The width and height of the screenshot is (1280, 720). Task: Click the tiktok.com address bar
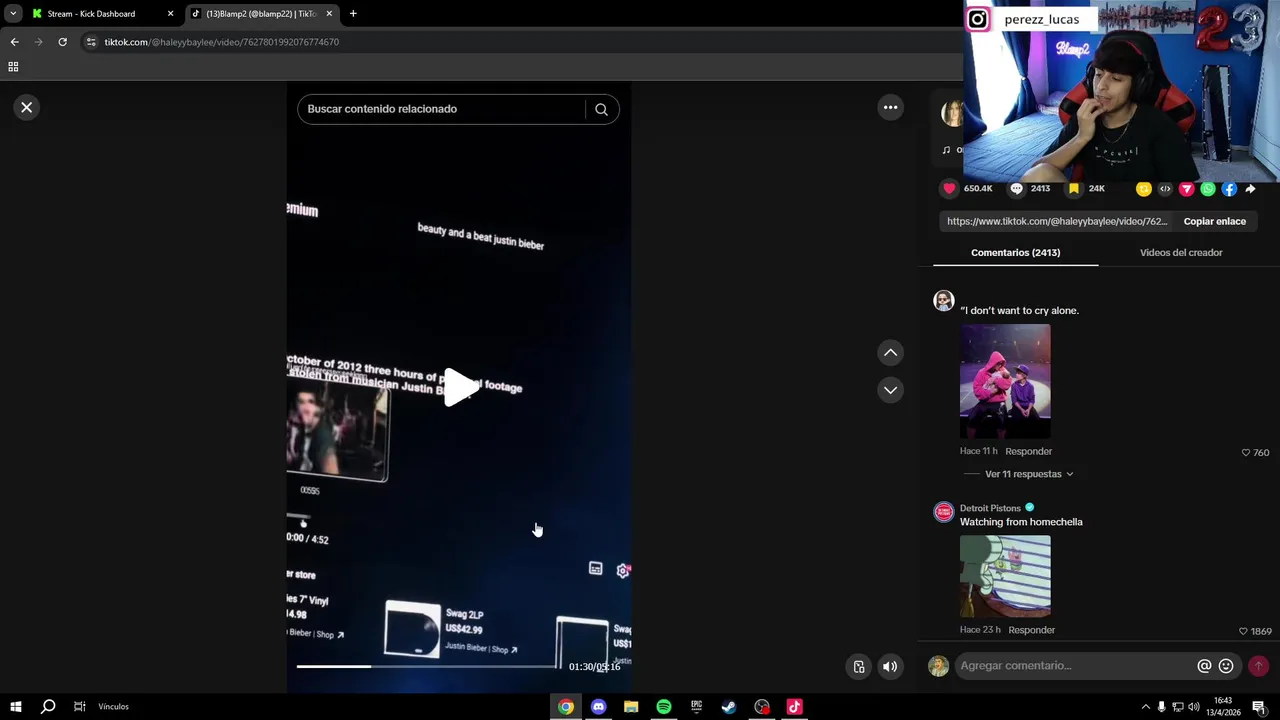[x=520, y=42]
